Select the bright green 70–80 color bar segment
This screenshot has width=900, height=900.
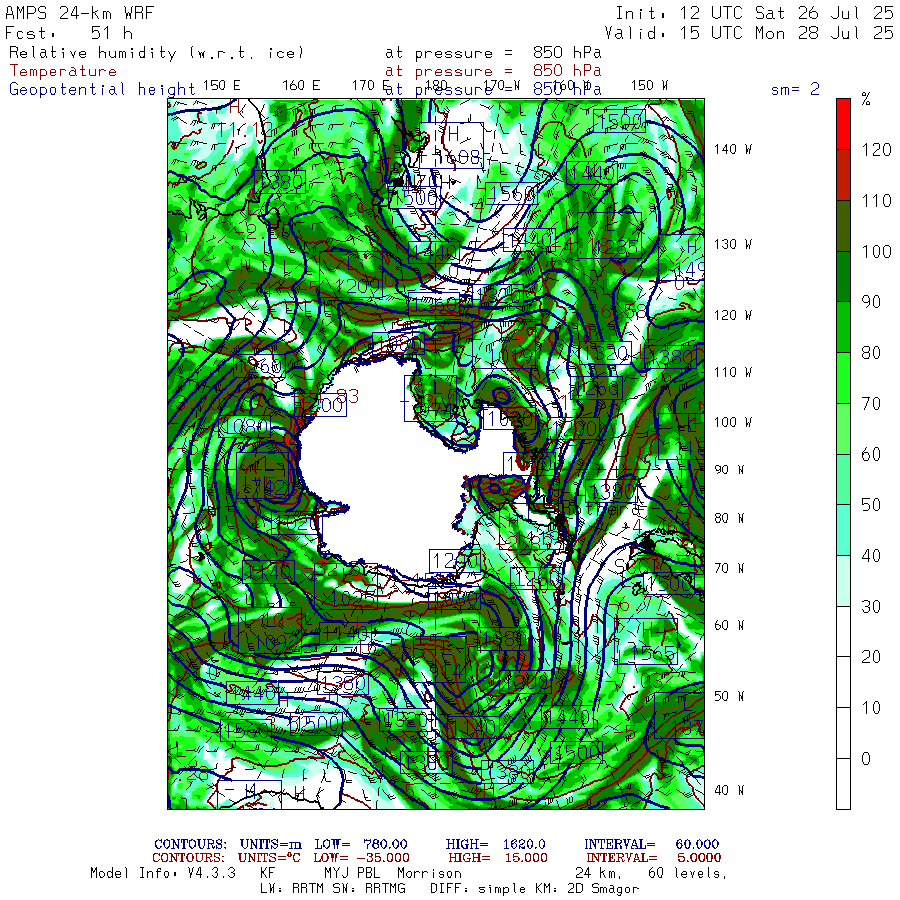843,378
